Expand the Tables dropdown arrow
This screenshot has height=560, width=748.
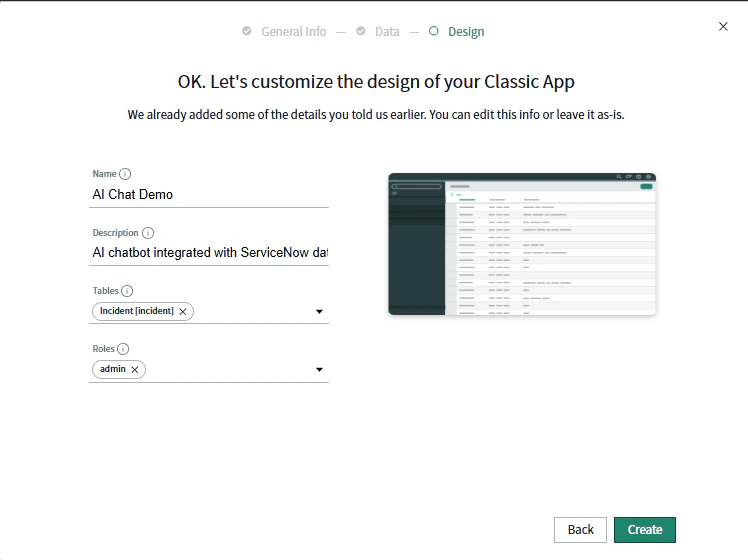(320, 311)
